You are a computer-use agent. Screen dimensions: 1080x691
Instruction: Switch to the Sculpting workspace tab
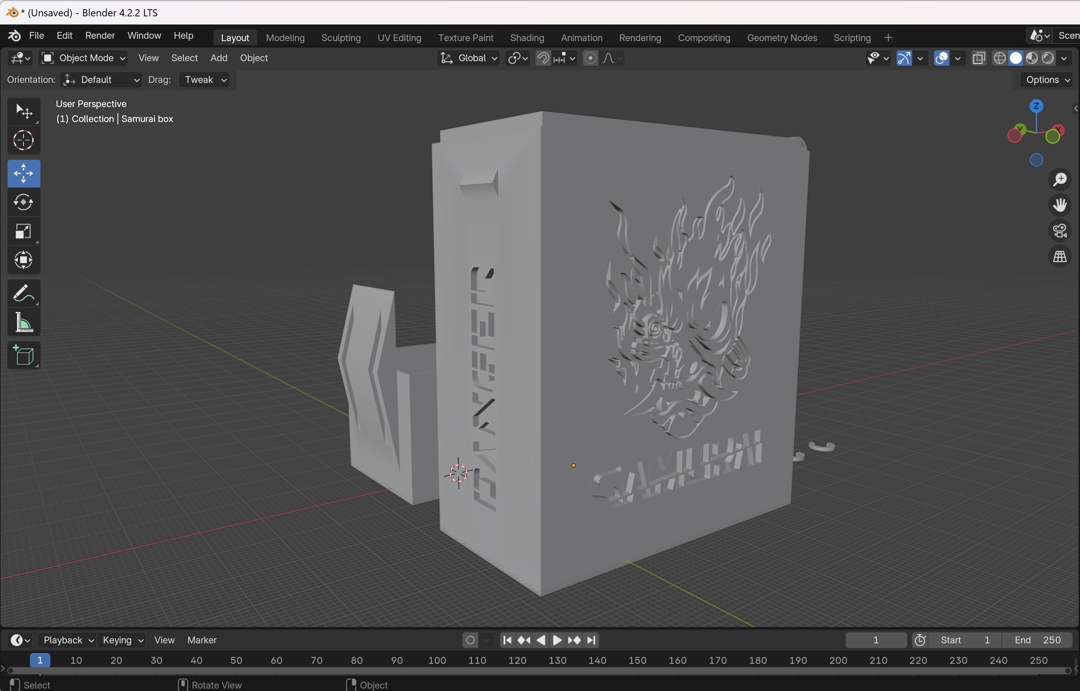[340, 38]
